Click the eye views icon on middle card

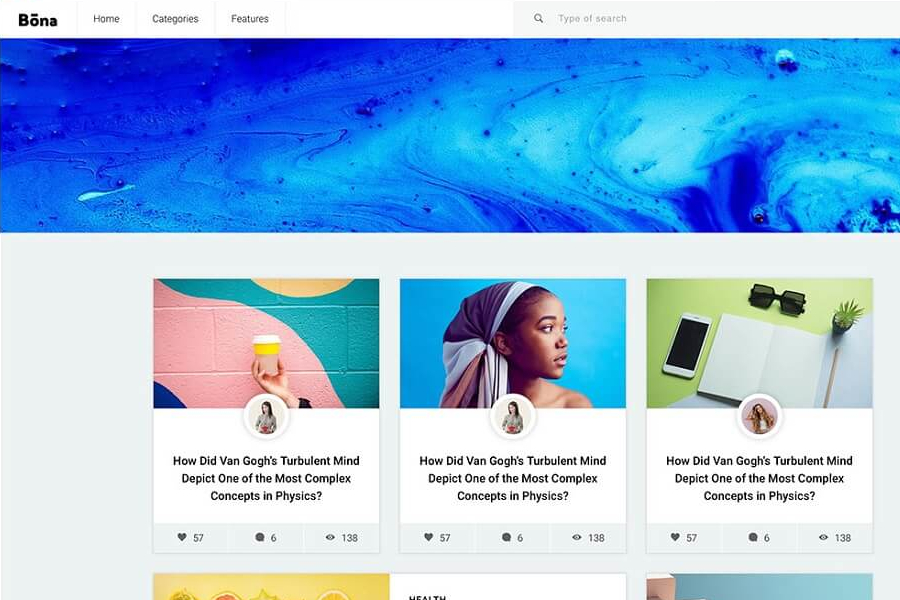(x=577, y=537)
